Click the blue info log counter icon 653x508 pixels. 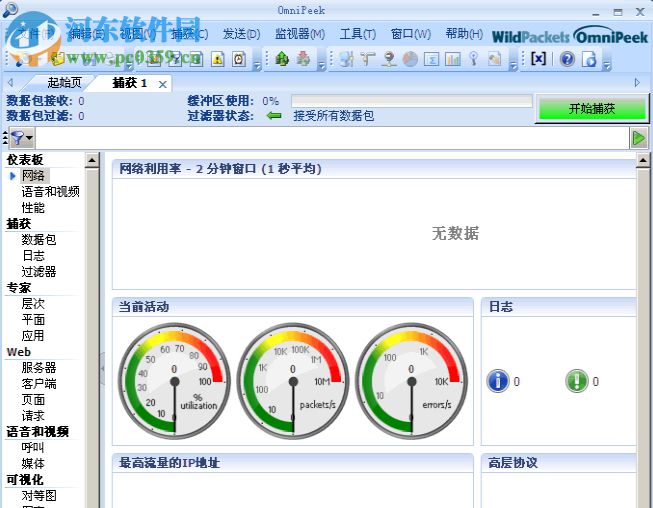498,381
